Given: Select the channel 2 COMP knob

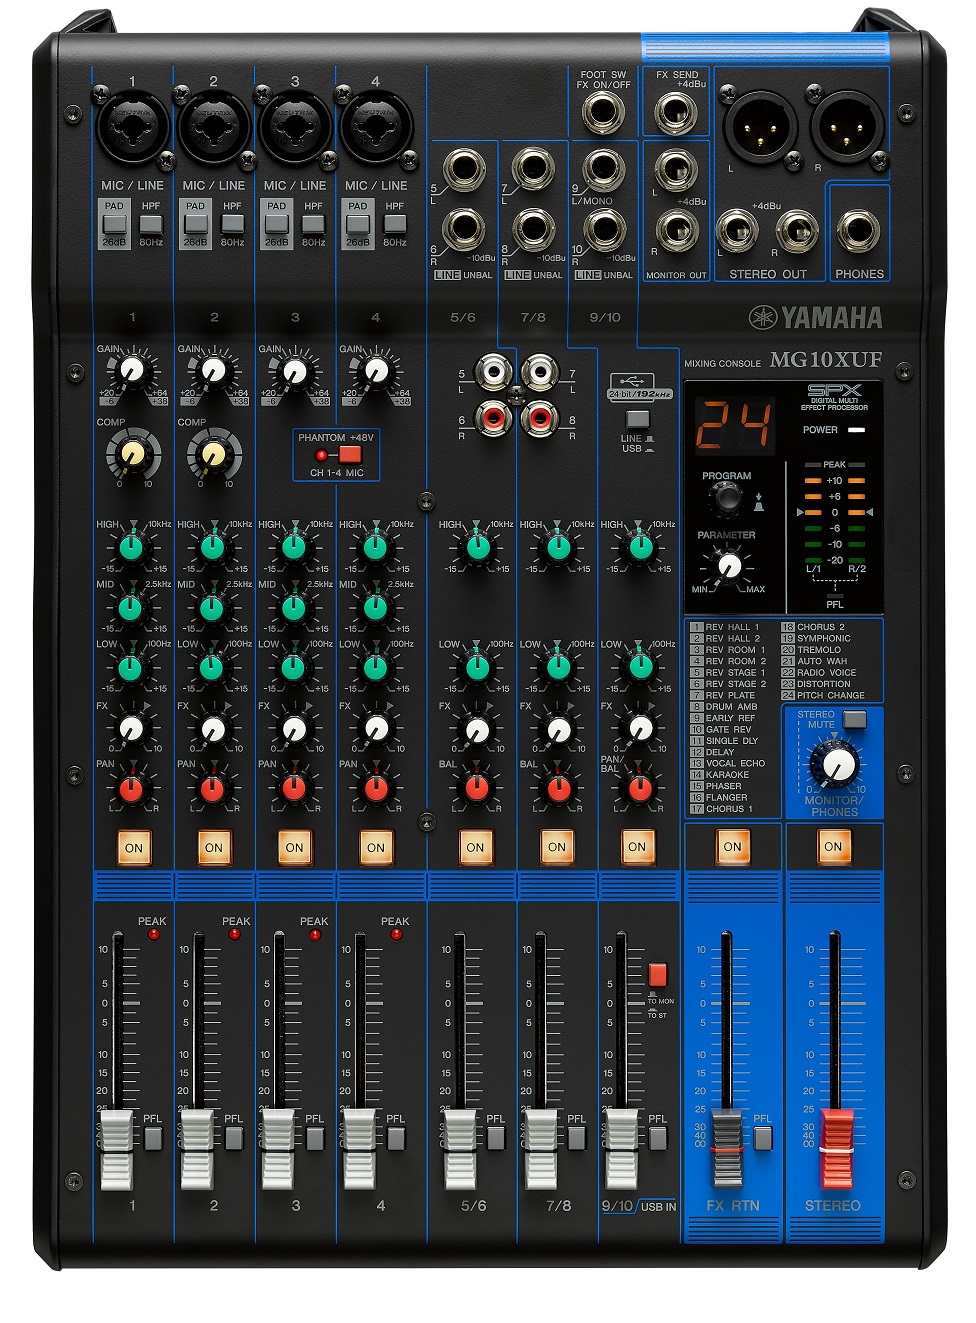Looking at the screenshot, I should click(x=213, y=455).
